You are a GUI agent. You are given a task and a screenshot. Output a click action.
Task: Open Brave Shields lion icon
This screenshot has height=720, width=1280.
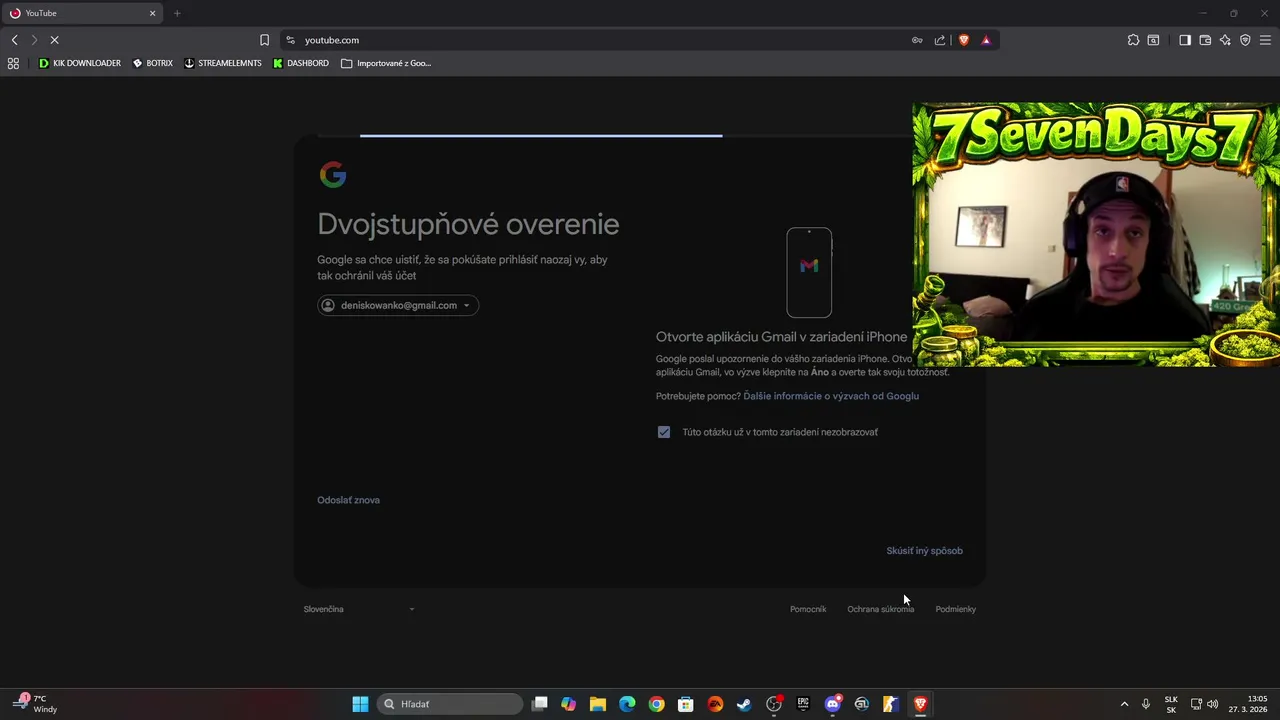[964, 40]
